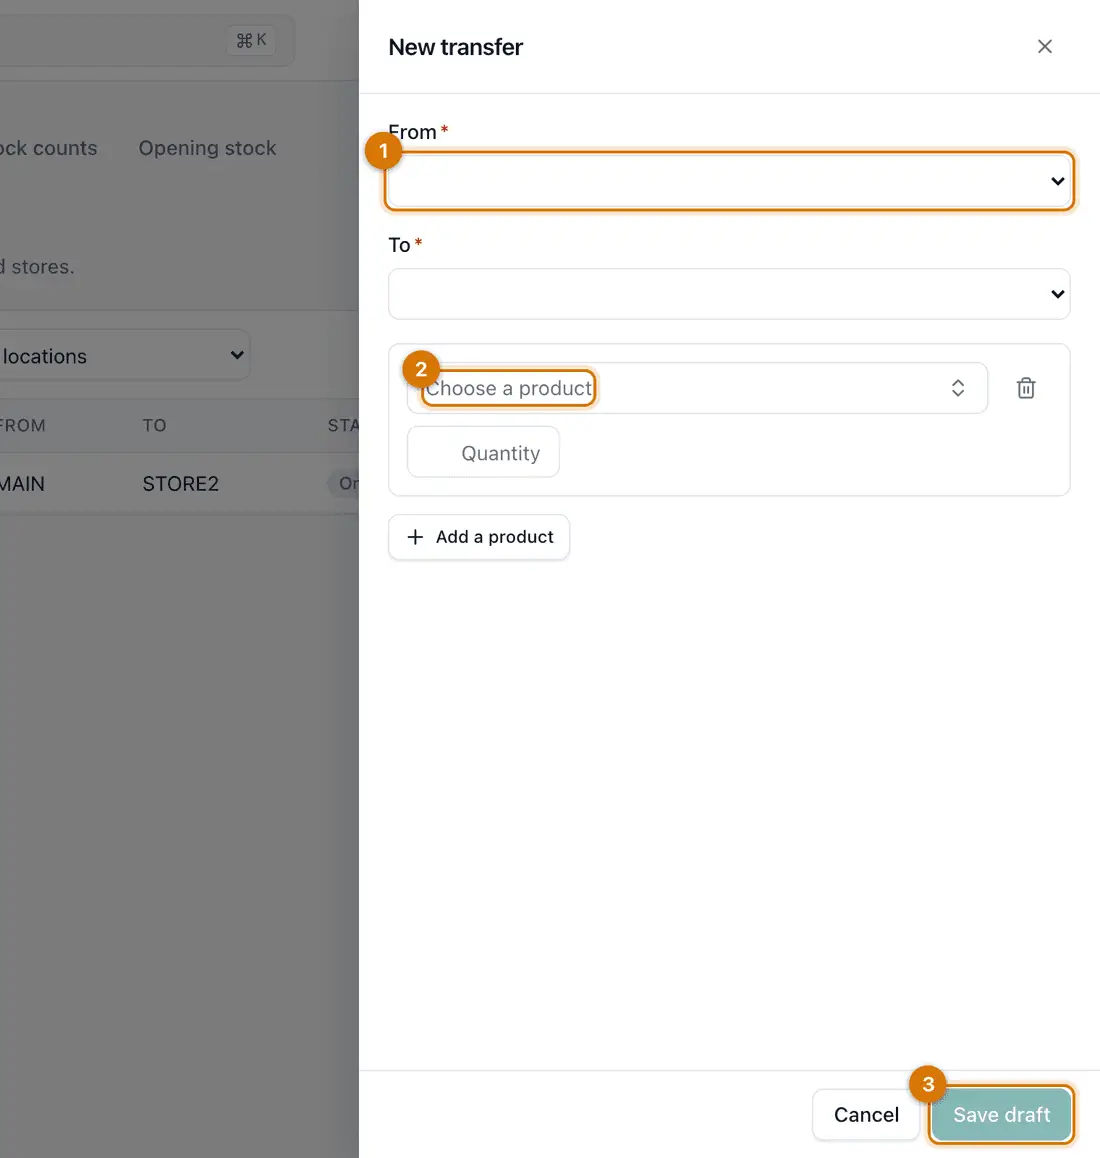This screenshot has width=1100, height=1158.
Task: Click Add a product button
Action: pos(479,537)
